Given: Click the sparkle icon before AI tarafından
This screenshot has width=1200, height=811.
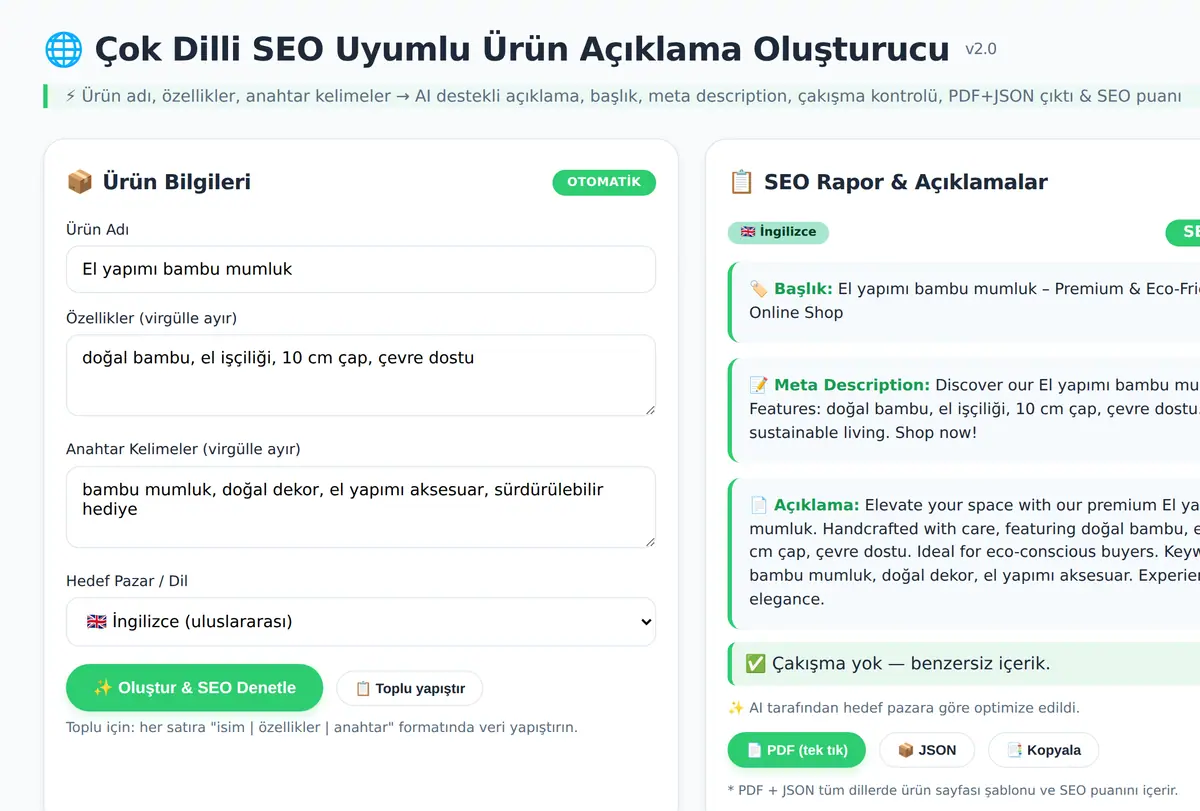Looking at the screenshot, I should tap(735, 708).
